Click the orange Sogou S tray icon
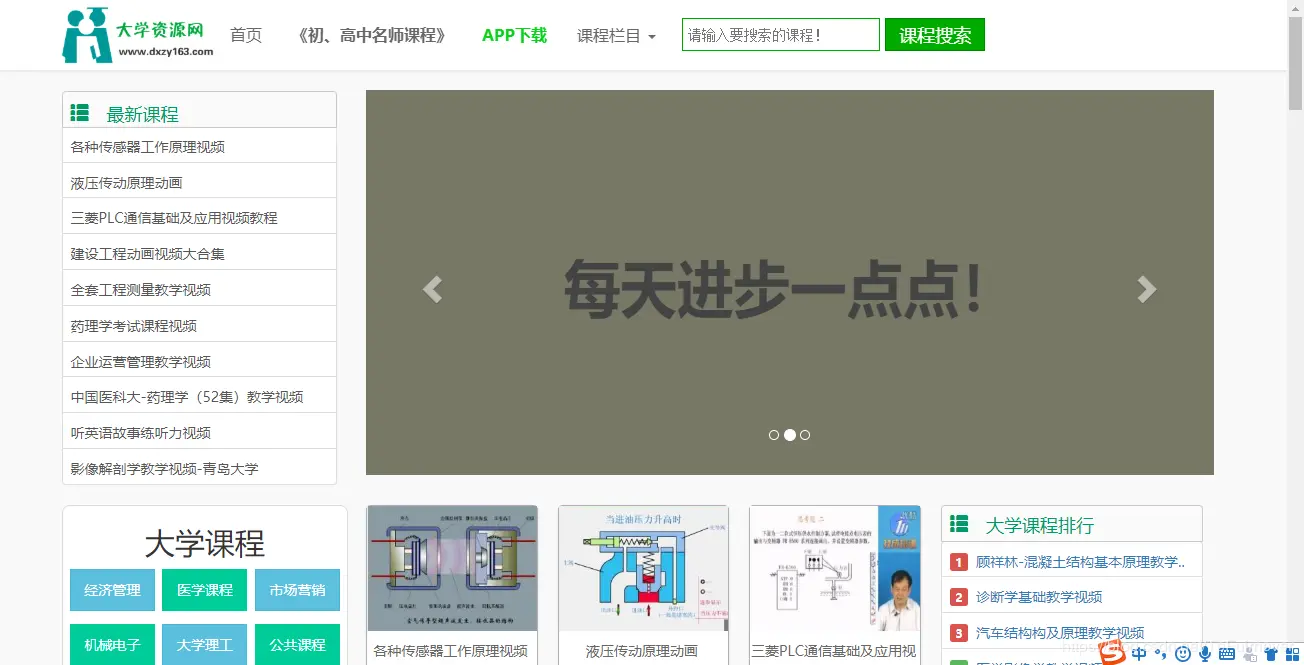This screenshot has width=1304, height=665. [1112, 653]
